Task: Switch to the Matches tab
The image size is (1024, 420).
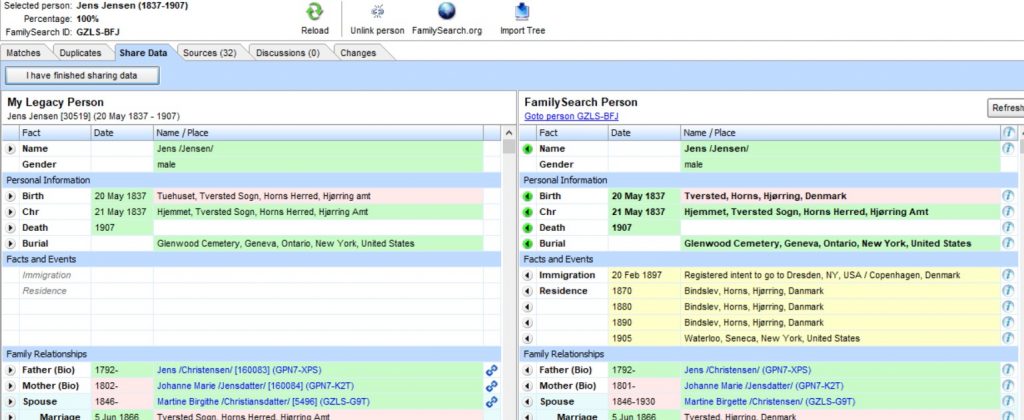Action: (24, 53)
